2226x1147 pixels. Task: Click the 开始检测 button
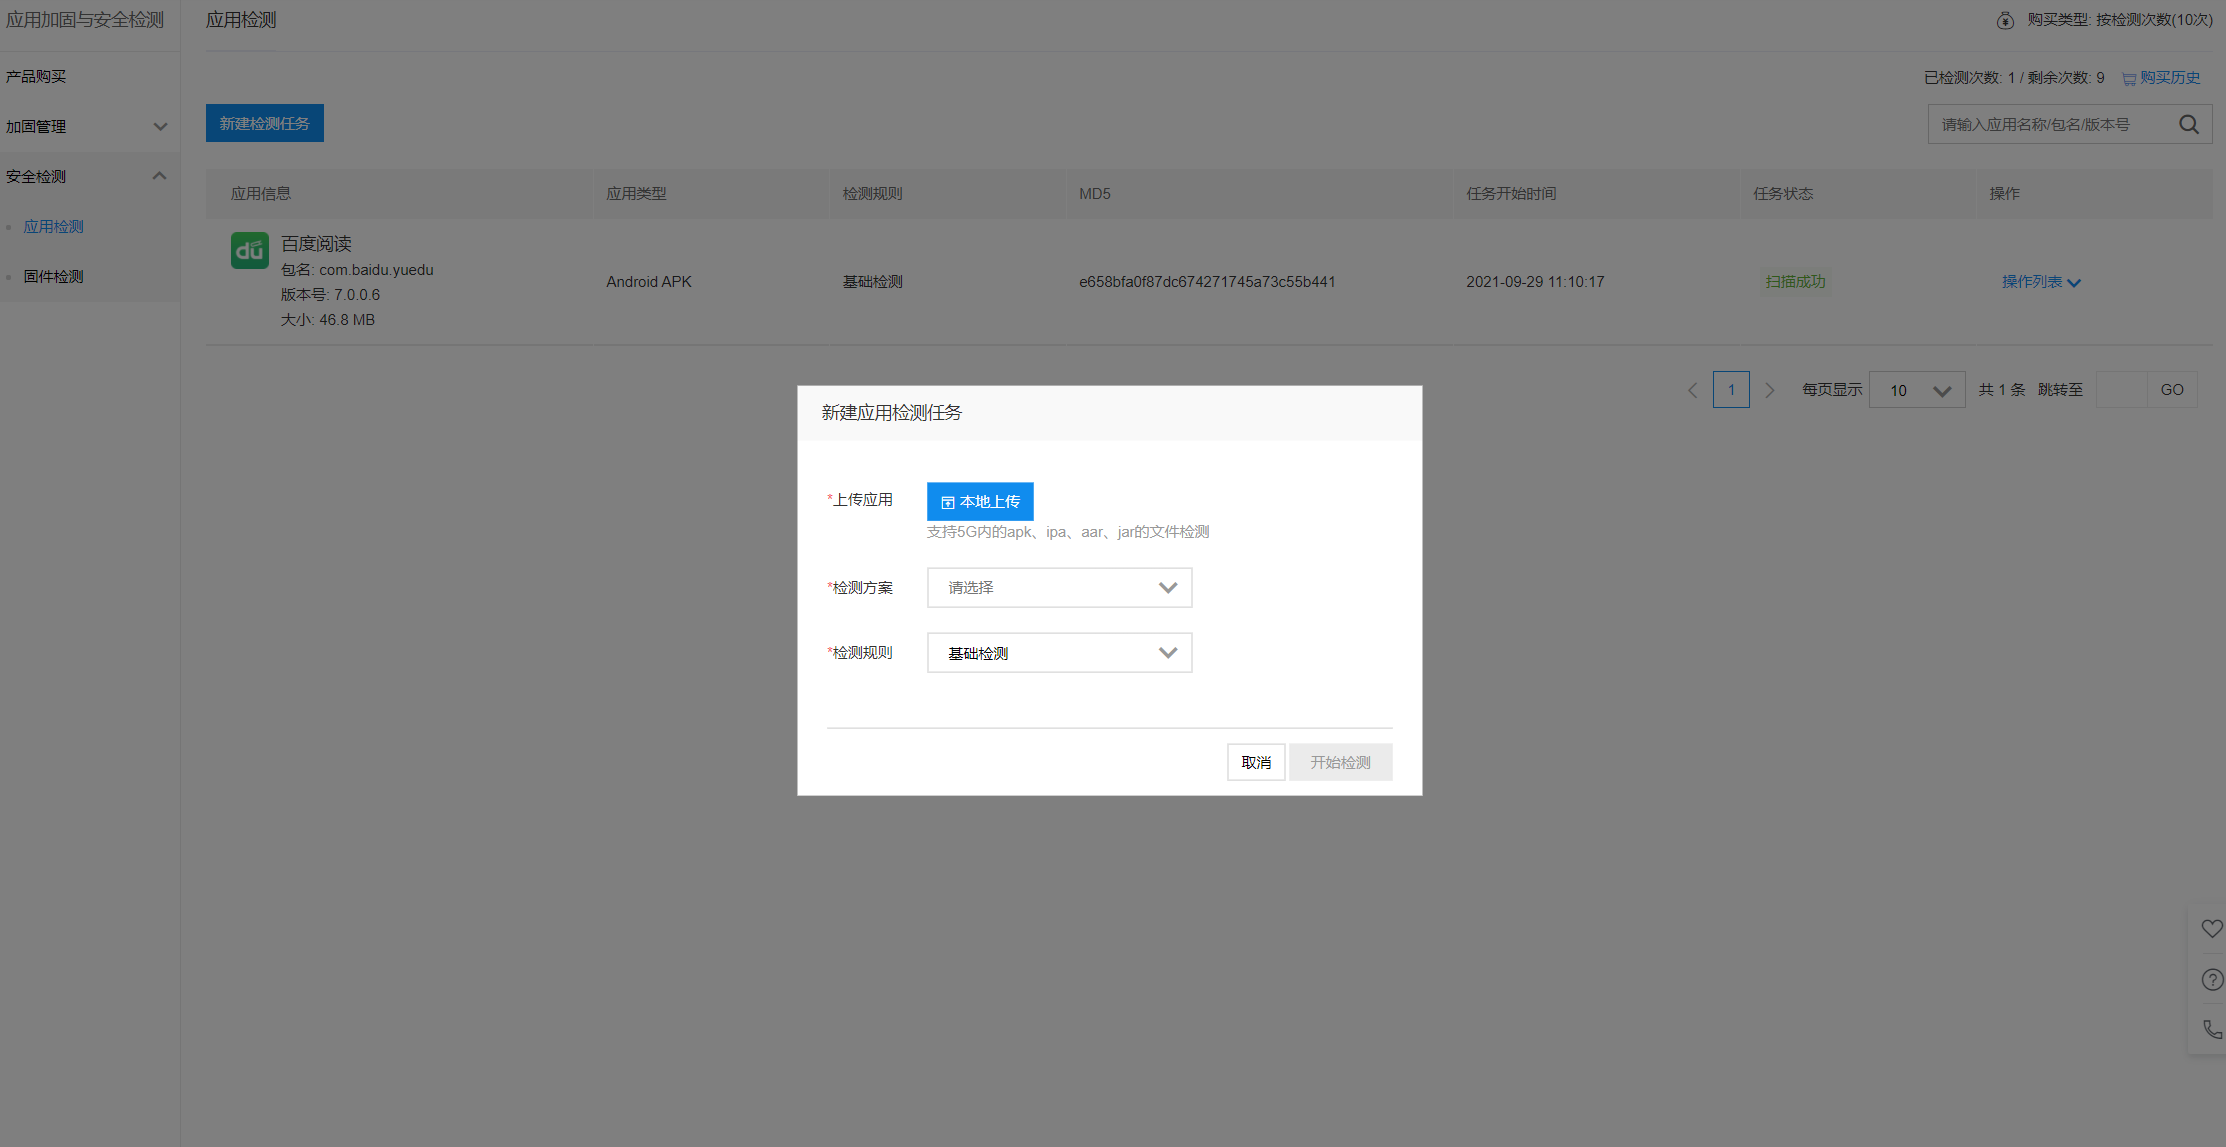click(1340, 762)
